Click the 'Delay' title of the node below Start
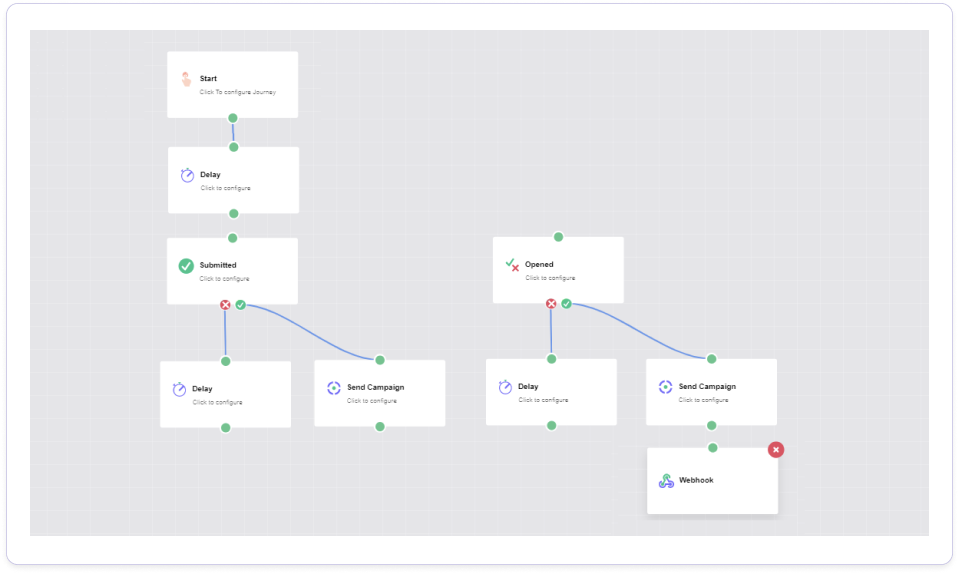 [x=210, y=175]
